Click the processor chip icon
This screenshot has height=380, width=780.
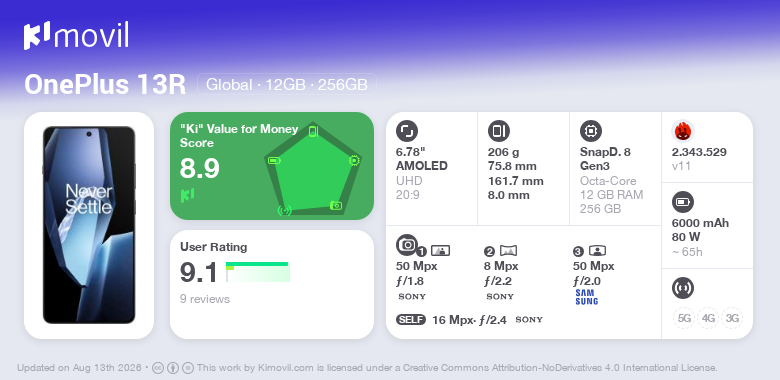click(x=591, y=131)
